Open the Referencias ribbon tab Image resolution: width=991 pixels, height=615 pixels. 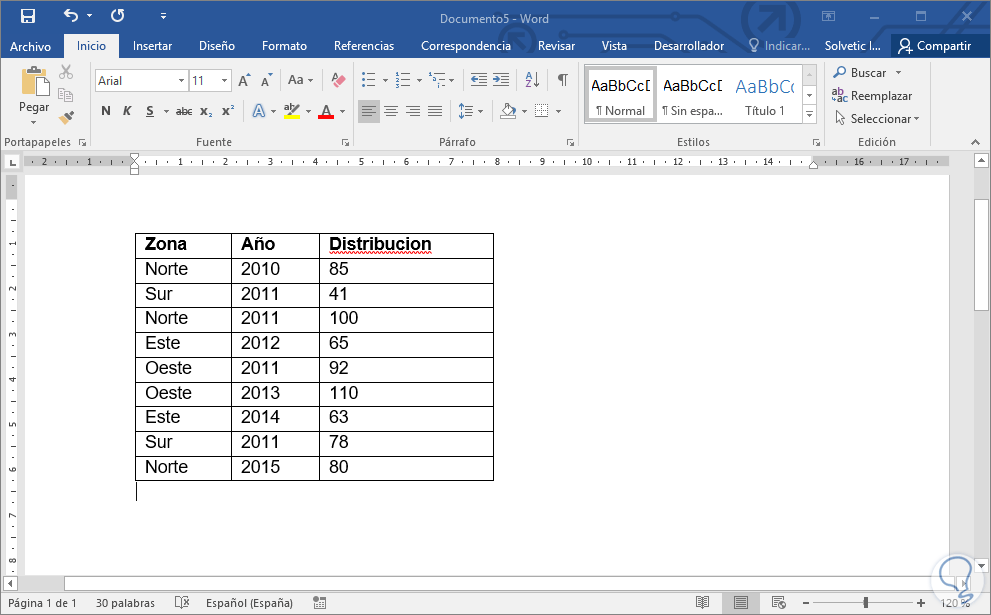364,46
